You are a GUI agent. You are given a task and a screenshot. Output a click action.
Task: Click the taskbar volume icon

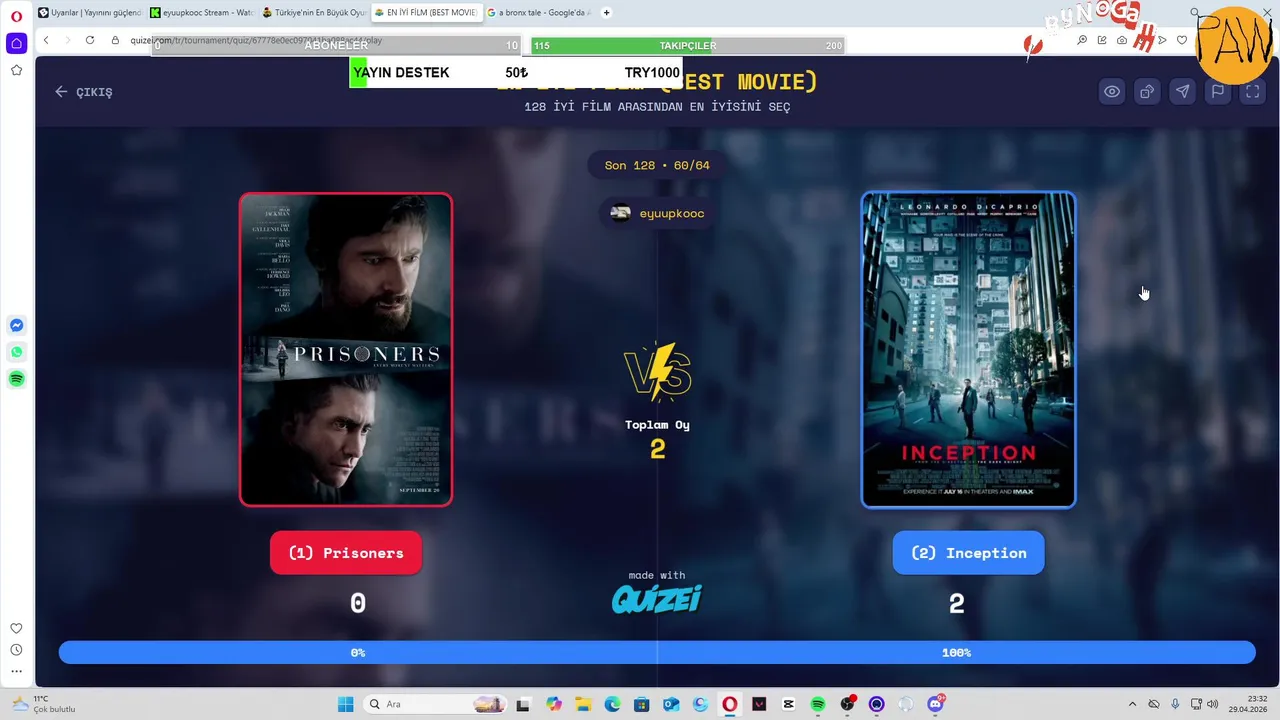click(x=1213, y=704)
